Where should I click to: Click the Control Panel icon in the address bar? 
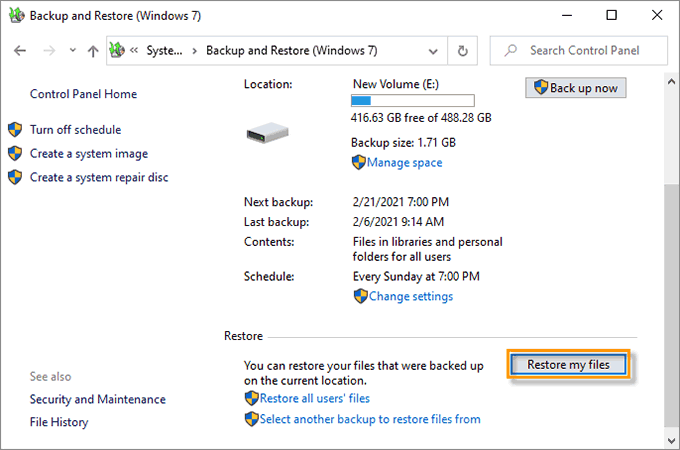pos(117,50)
